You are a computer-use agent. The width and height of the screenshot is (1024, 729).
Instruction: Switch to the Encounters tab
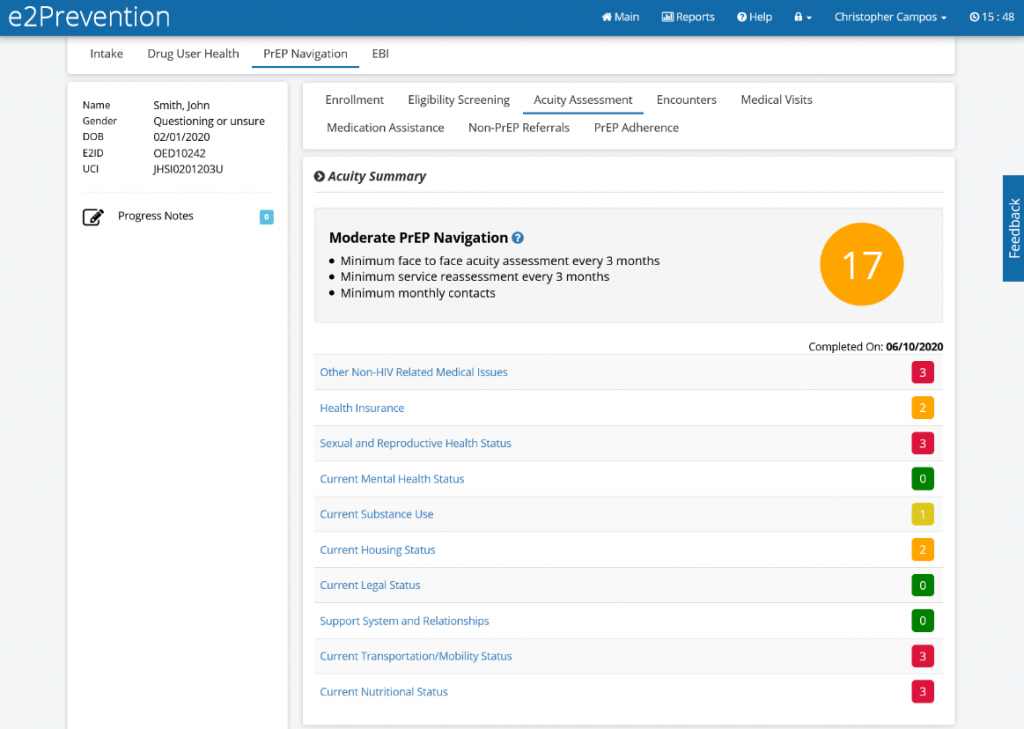[x=686, y=100]
